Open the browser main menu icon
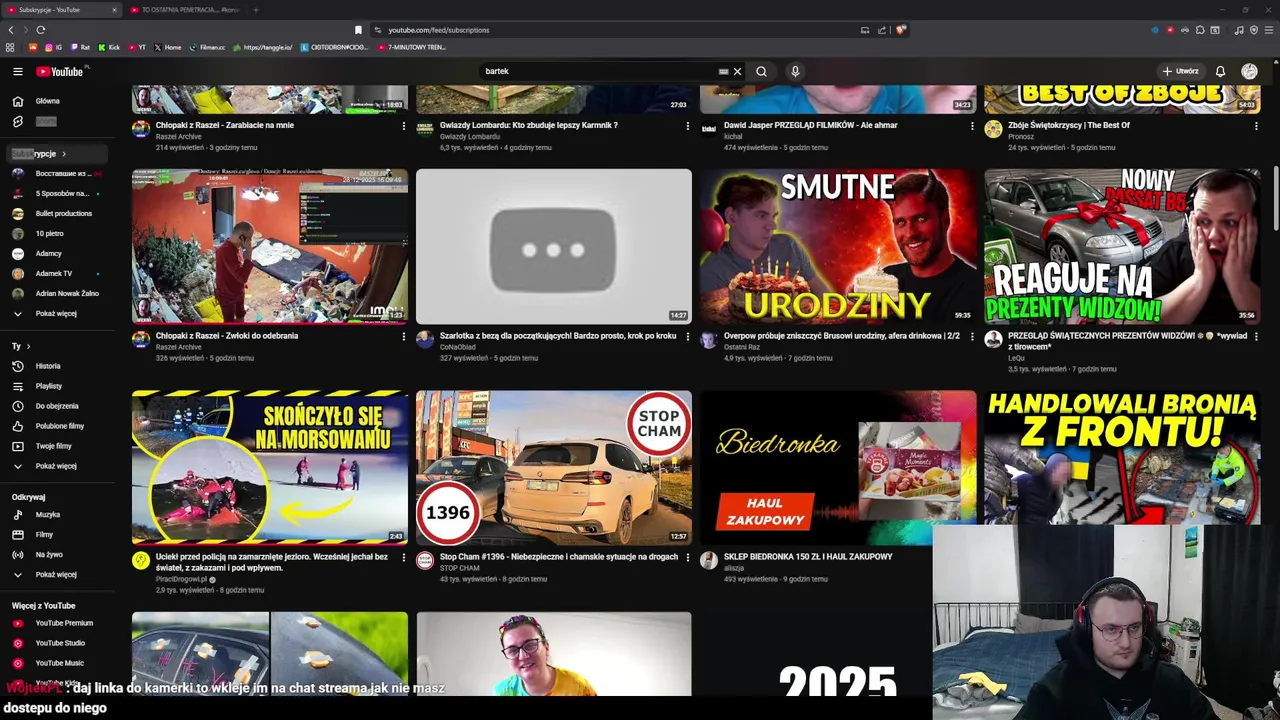The height and width of the screenshot is (720, 1280). coord(1269,30)
